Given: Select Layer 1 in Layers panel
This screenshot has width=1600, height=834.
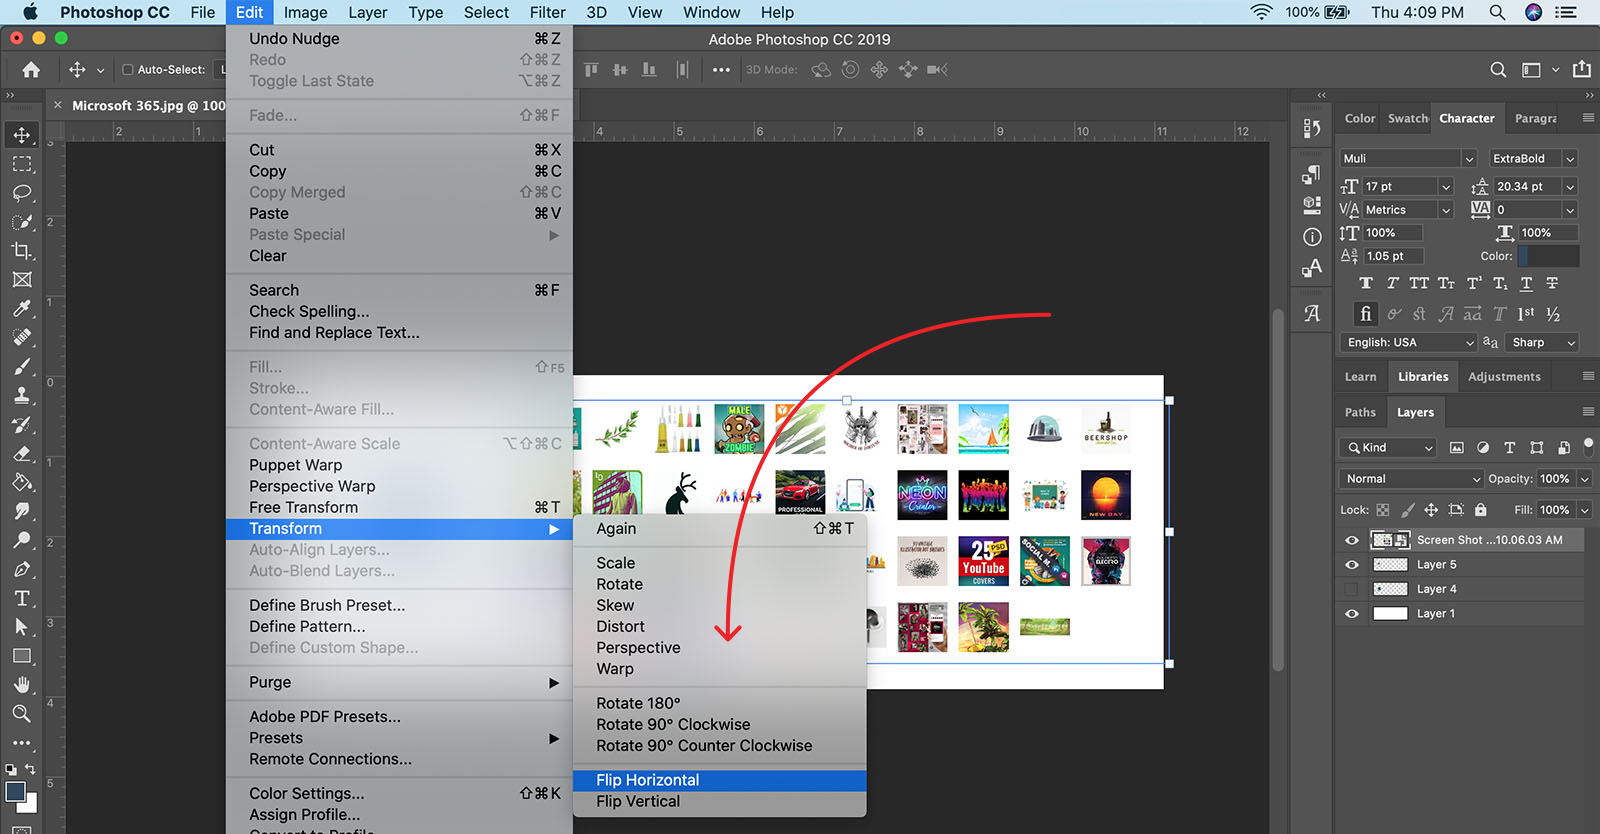Looking at the screenshot, I should pos(1436,614).
